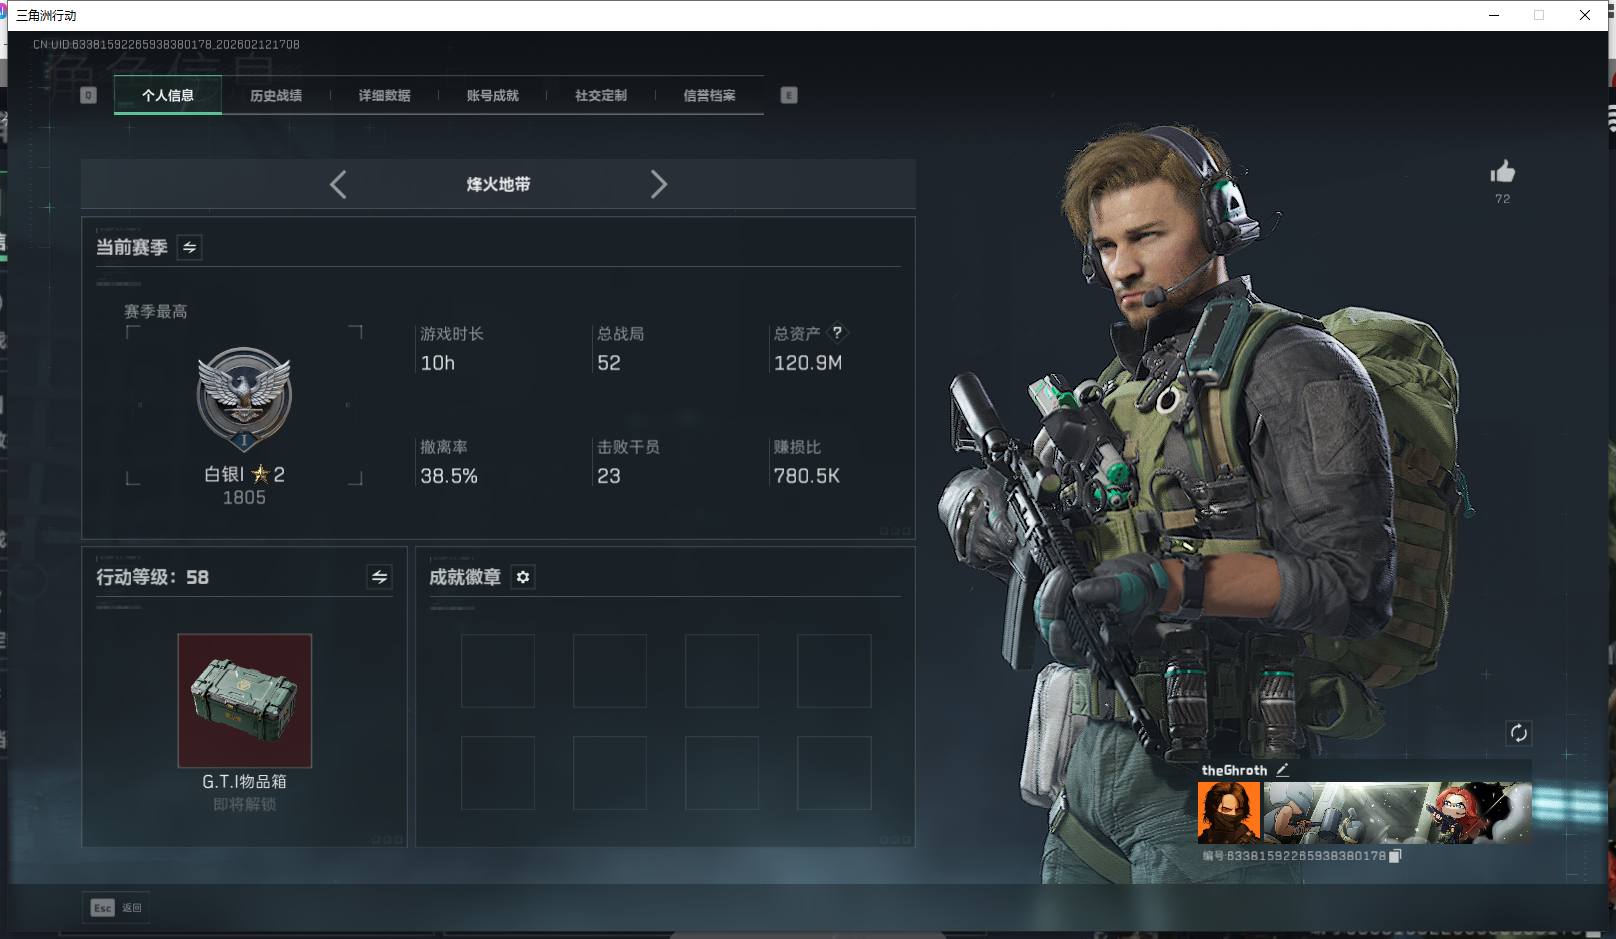
Task: View the 信誉档案 tab
Action: click(709, 95)
